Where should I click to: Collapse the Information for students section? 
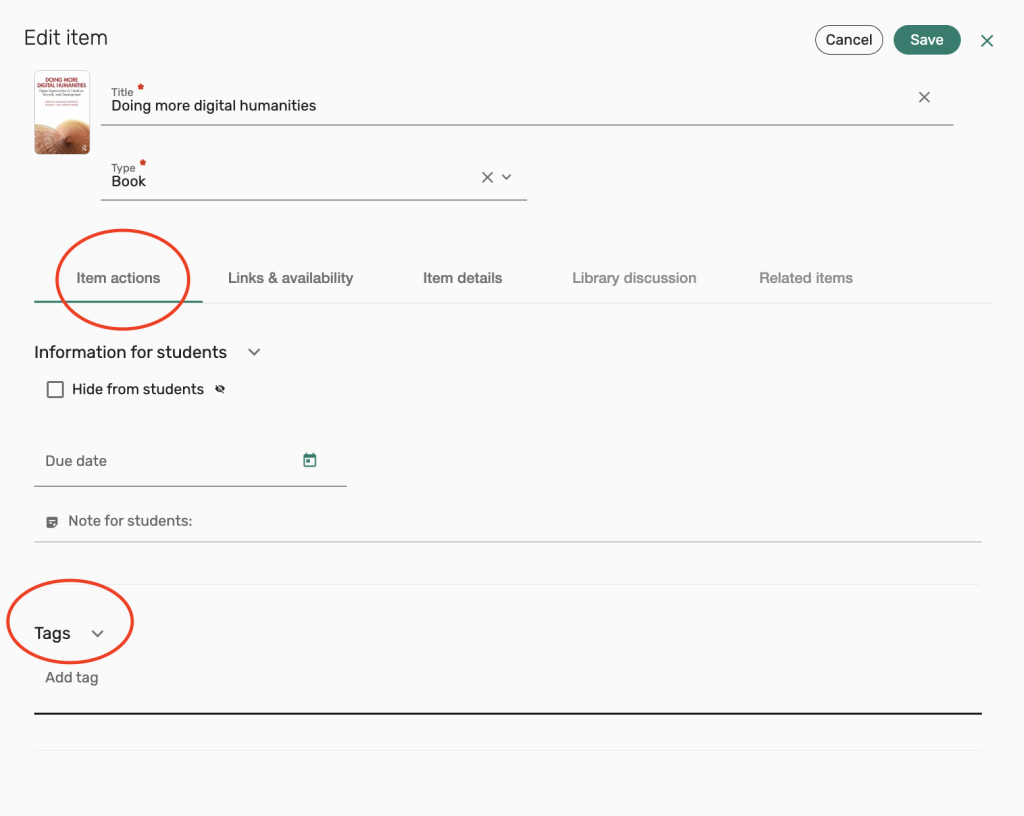tap(254, 352)
